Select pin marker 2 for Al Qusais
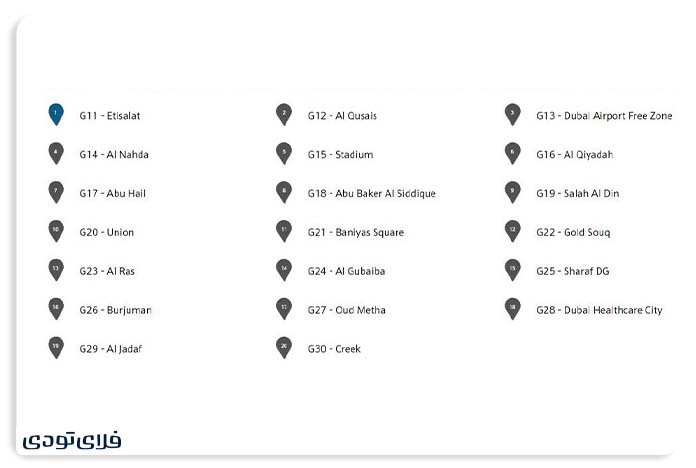The width and height of the screenshot is (696, 468). click(x=284, y=114)
